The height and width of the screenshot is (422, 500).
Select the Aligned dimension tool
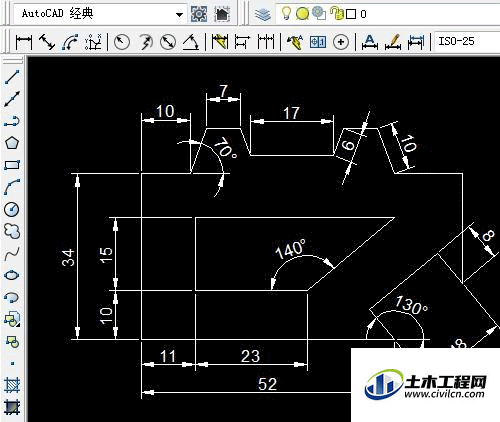tap(47, 42)
